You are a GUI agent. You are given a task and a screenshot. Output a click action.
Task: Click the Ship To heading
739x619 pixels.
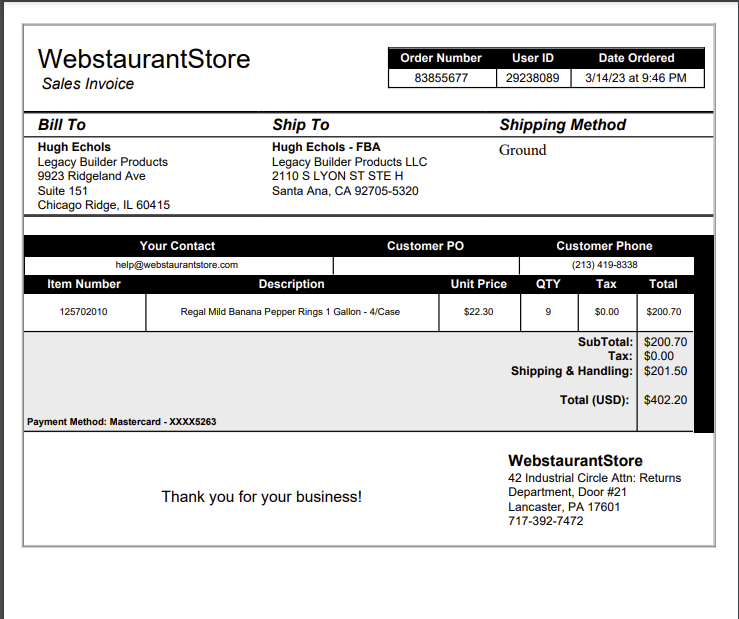coord(301,125)
